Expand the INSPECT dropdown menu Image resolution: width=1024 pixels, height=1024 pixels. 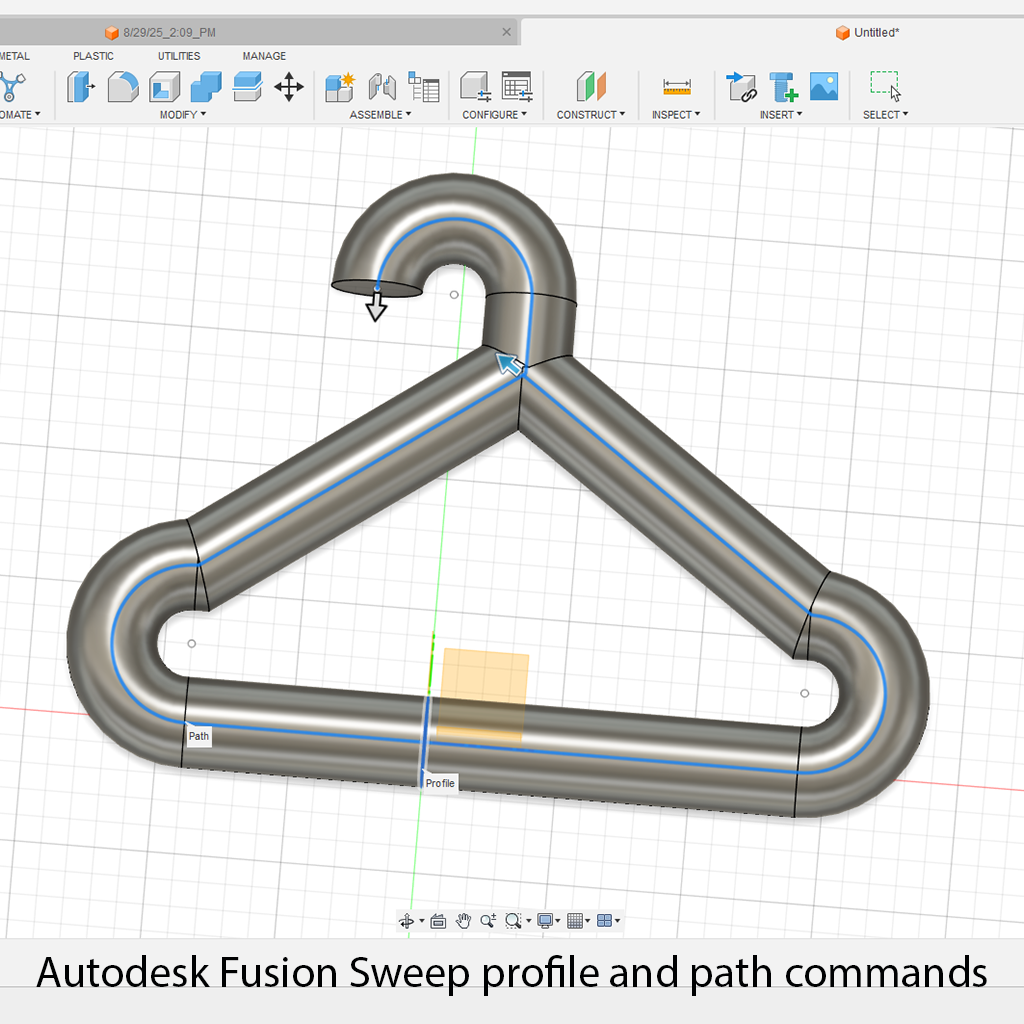[x=676, y=115]
